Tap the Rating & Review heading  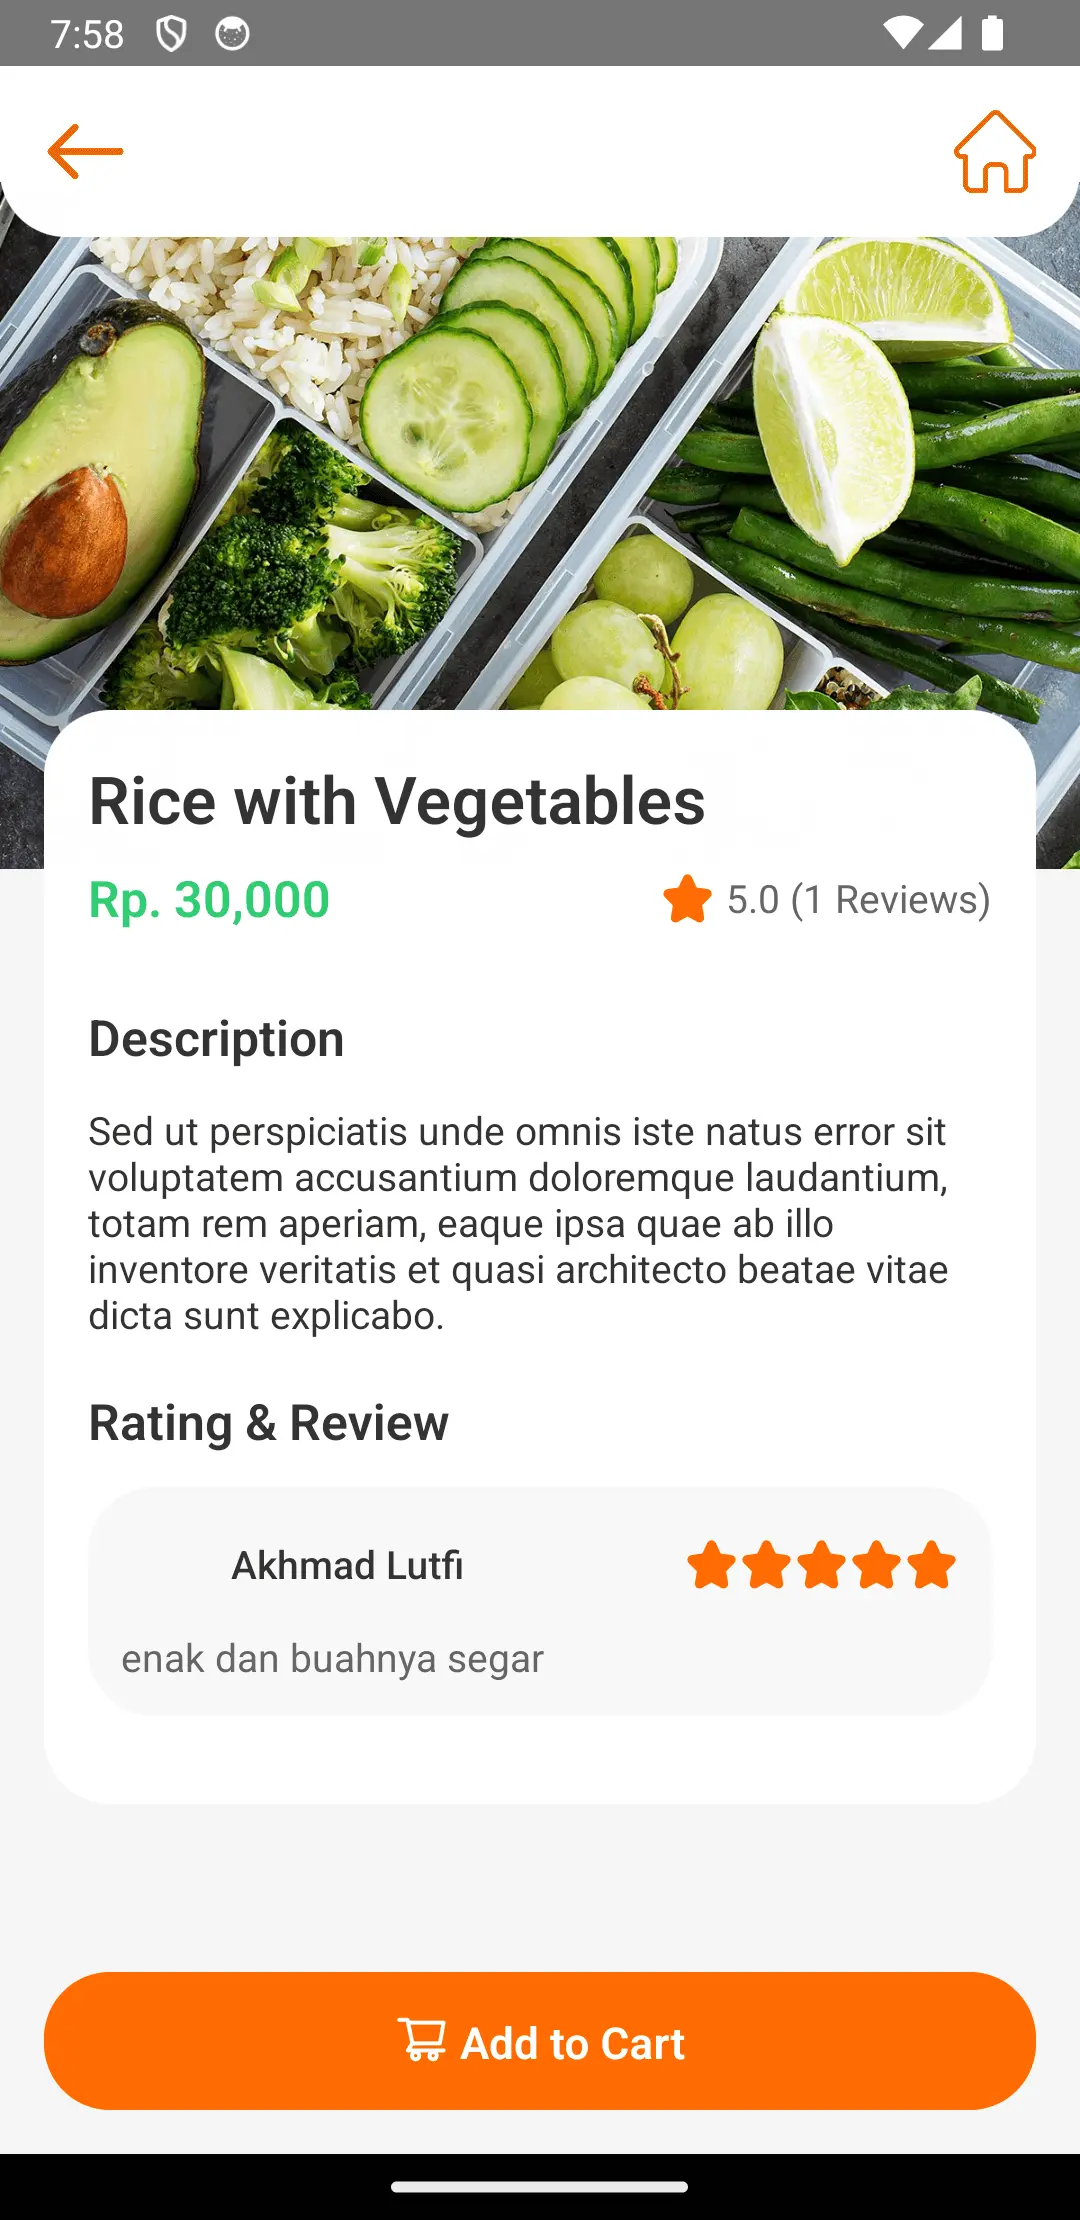tap(268, 1423)
